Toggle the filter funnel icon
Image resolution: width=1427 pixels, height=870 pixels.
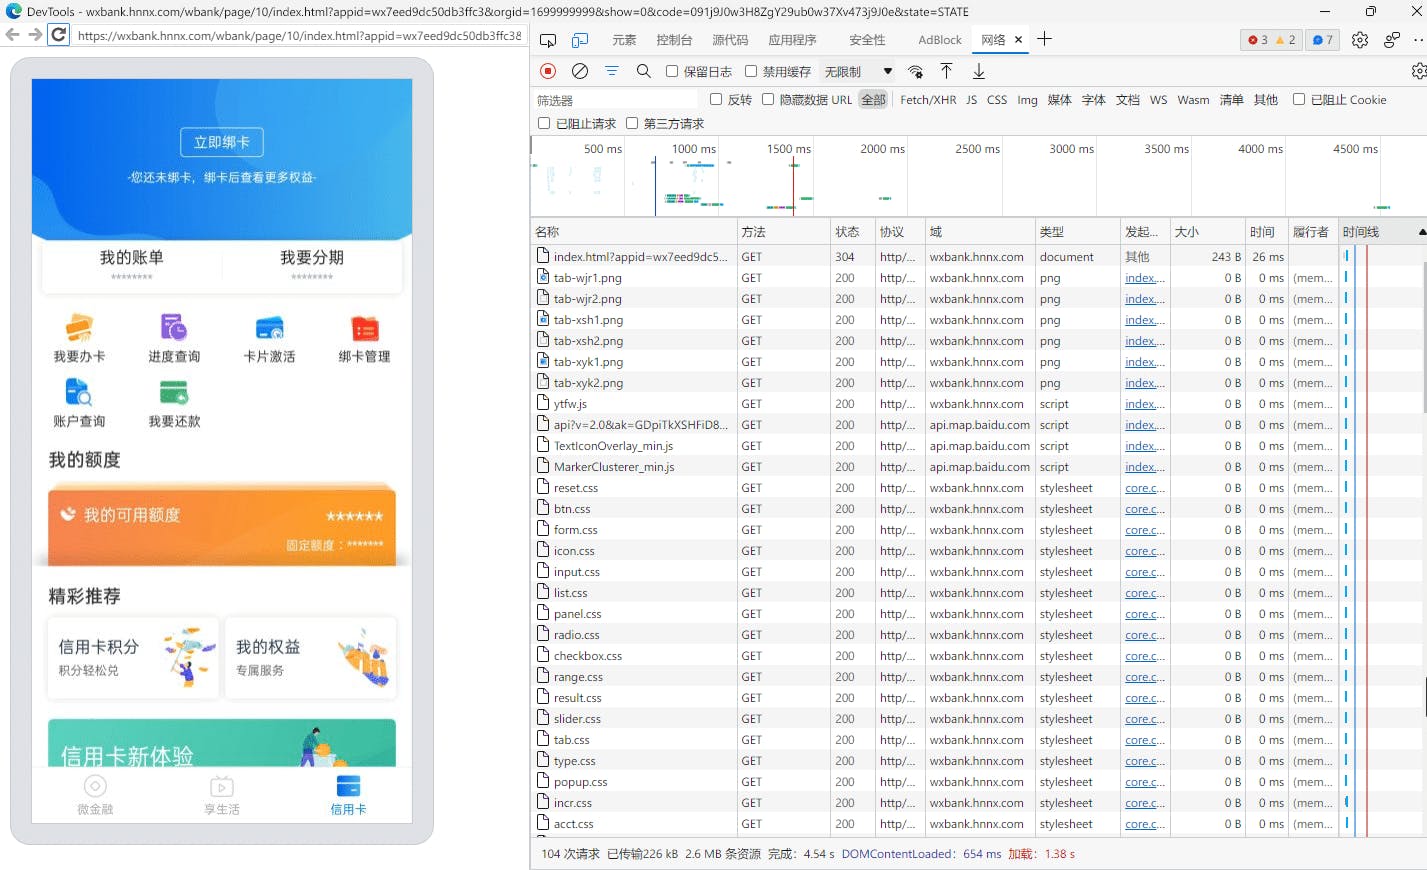click(x=612, y=71)
